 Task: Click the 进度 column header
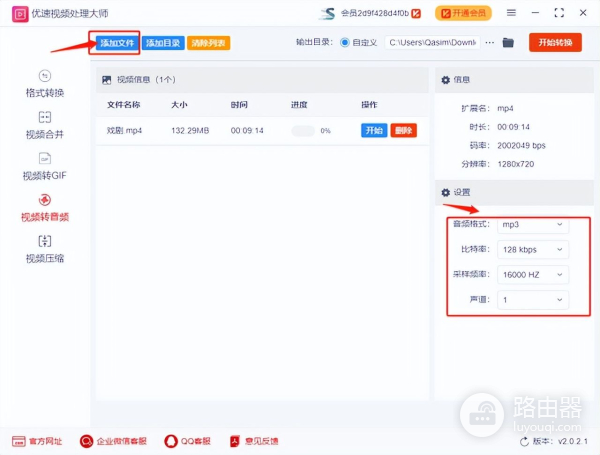point(299,105)
